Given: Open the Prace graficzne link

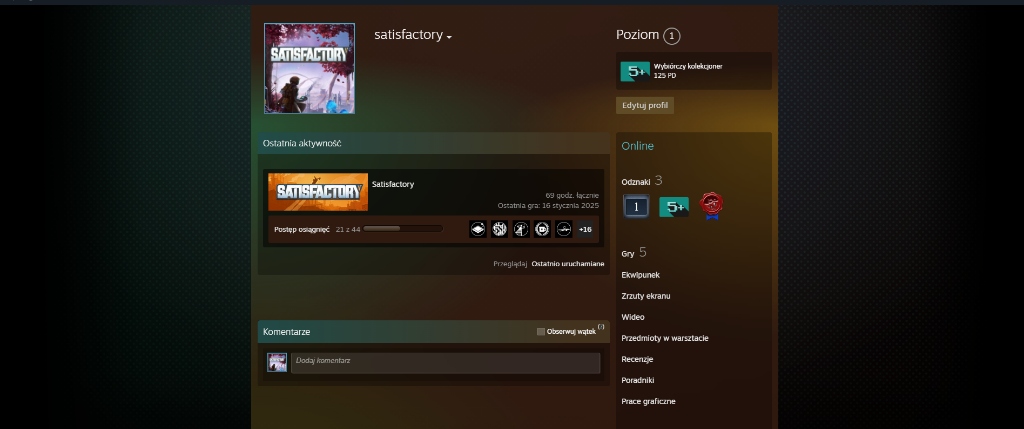Looking at the screenshot, I should pyautogui.click(x=648, y=402).
